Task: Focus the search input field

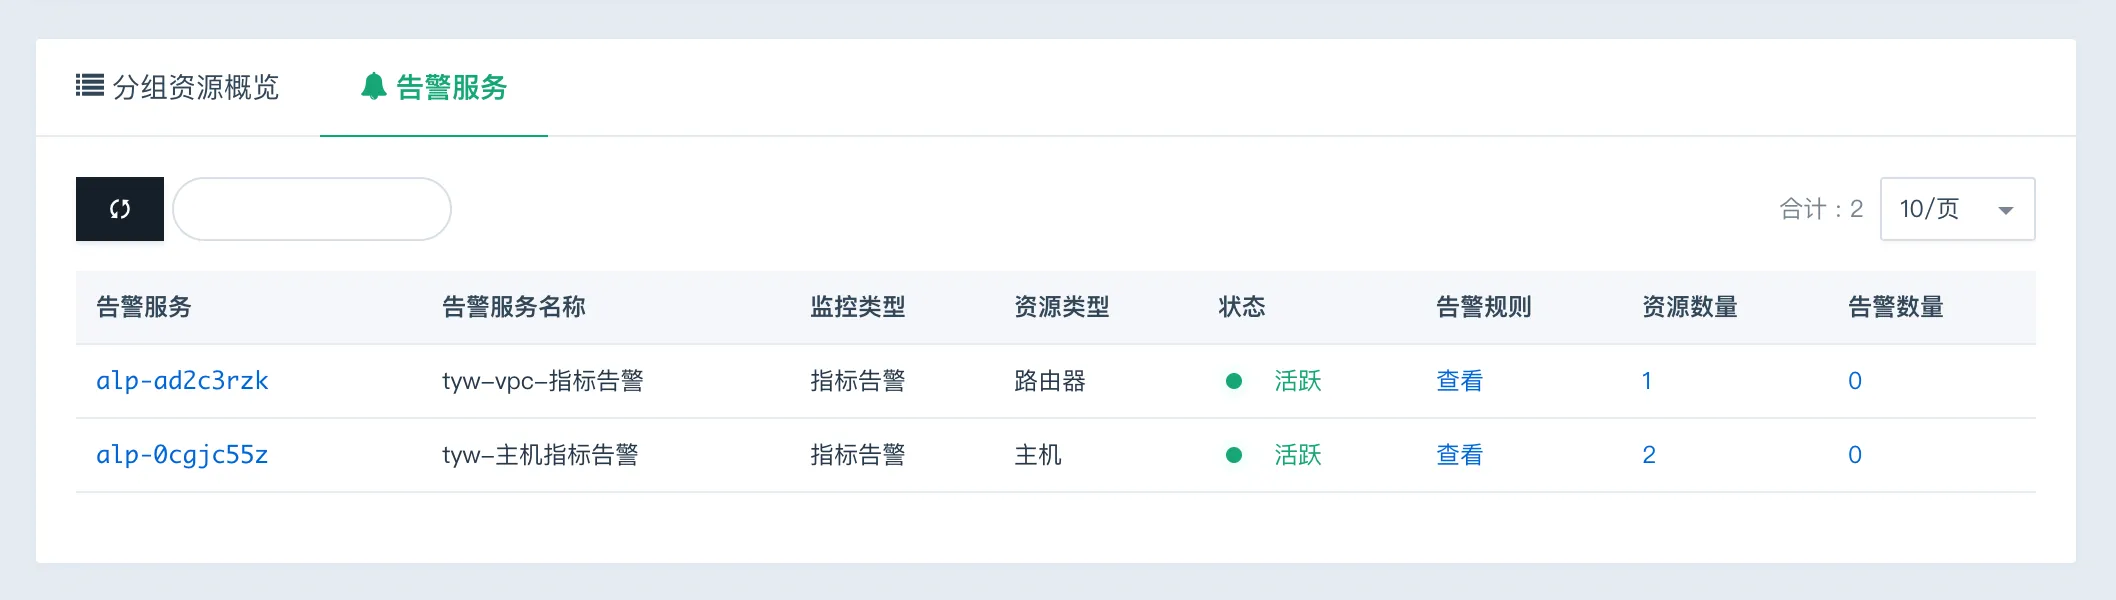Action: tap(312, 209)
